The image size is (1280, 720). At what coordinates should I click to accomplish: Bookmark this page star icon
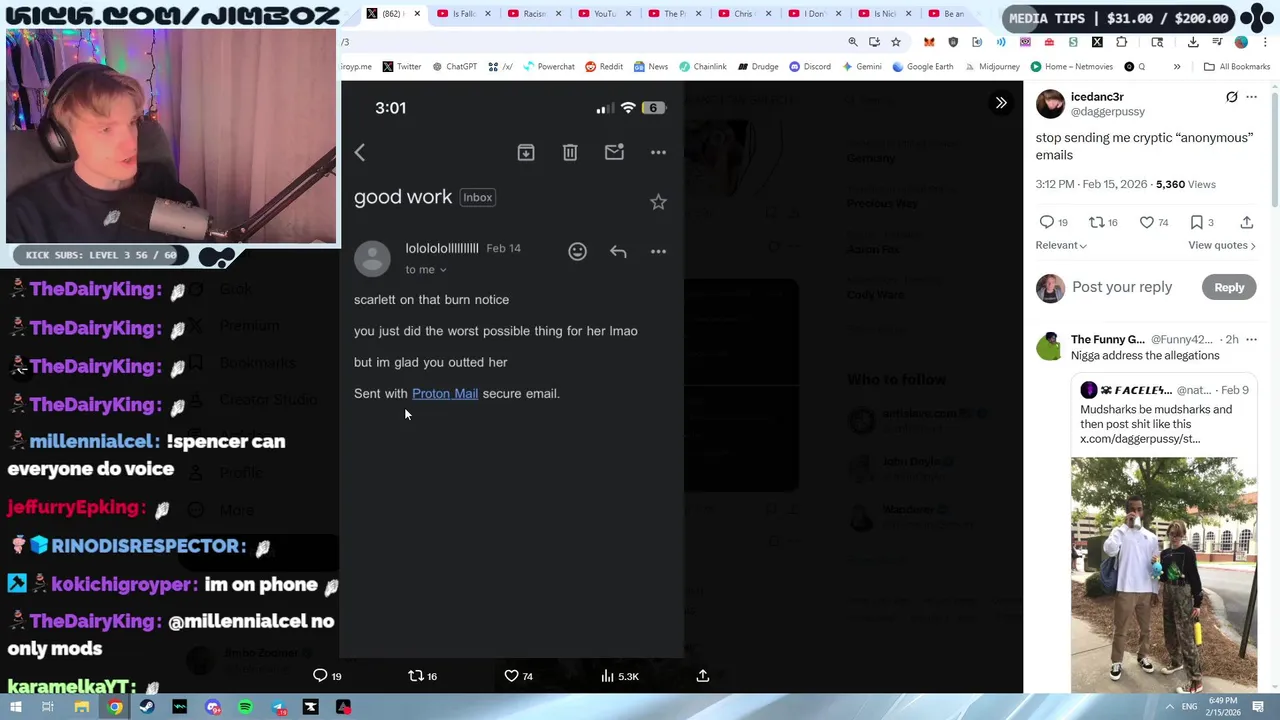(x=896, y=42)
